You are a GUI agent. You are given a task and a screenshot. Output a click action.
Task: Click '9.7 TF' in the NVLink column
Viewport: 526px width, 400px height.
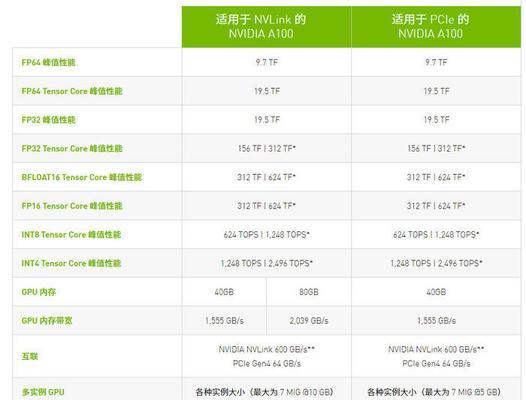(267, 62)
